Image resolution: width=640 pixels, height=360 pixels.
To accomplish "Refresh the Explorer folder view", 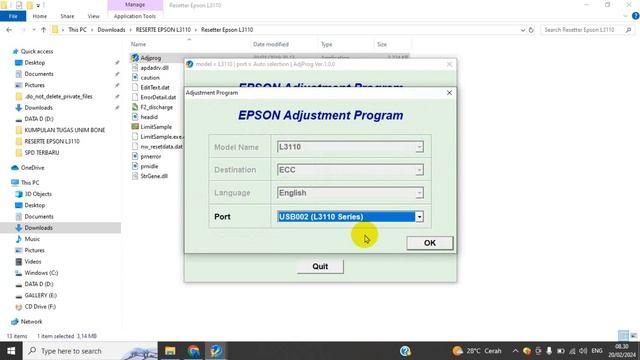I will [531, 30].
